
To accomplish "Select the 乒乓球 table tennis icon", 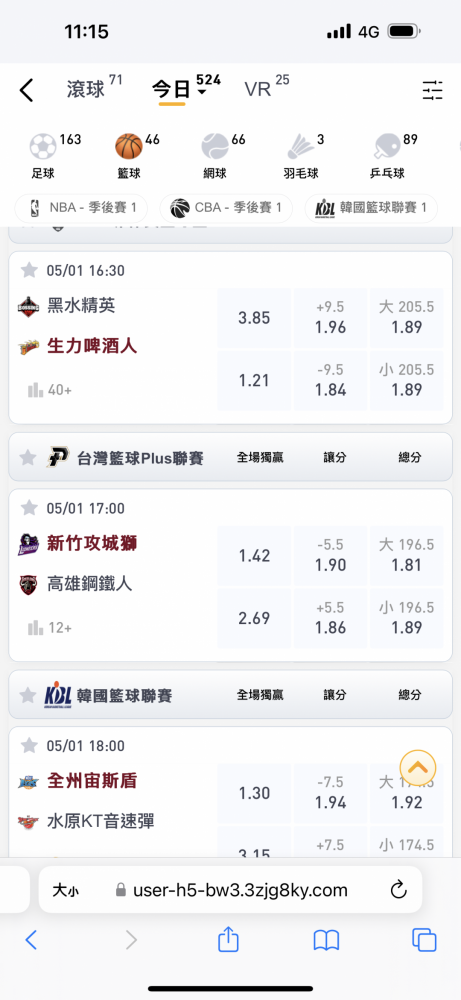I will pyautogui.click(x=387, y=156).
